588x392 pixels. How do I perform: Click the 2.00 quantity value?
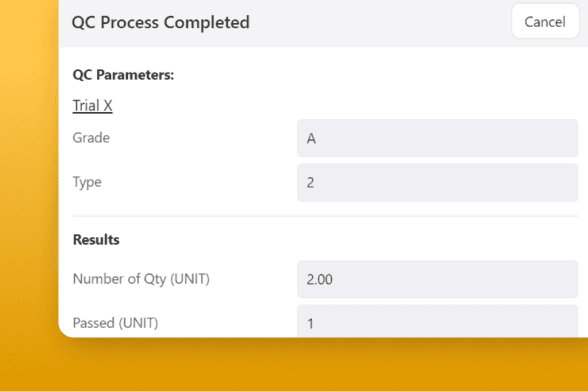(x=320, y=279)
